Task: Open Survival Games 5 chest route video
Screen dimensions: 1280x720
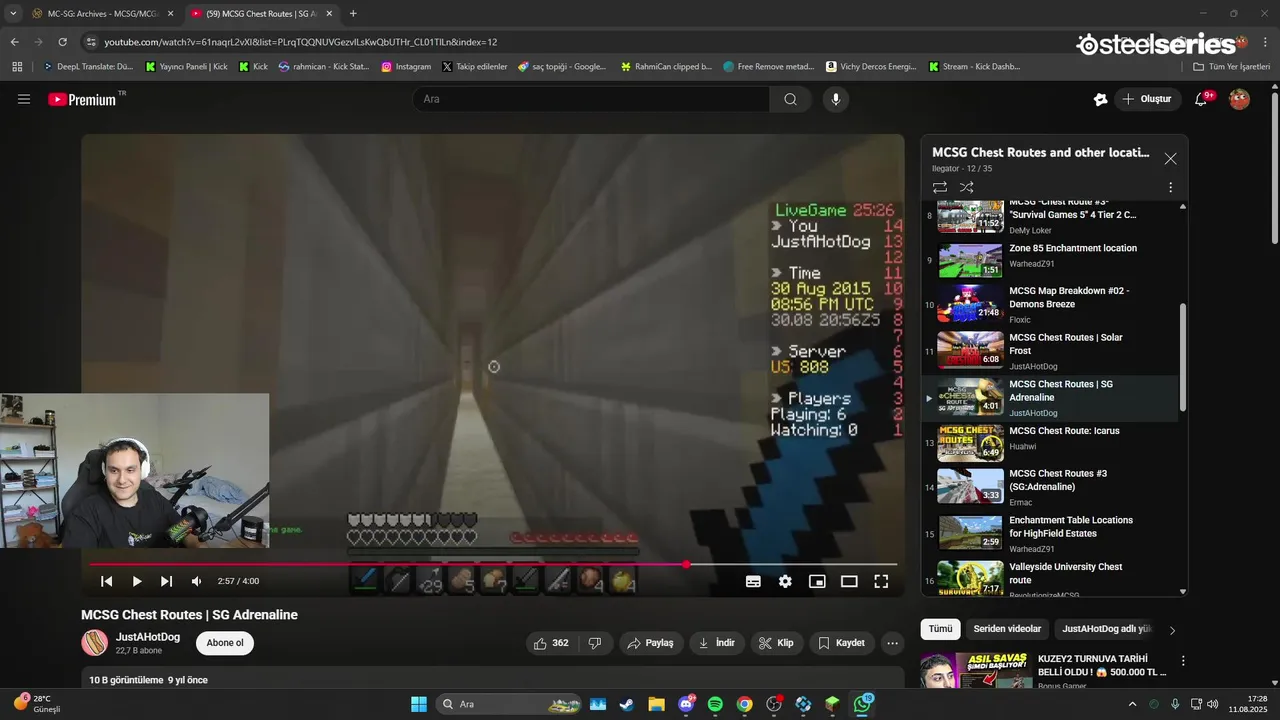Action: (x=1050, y=216)
